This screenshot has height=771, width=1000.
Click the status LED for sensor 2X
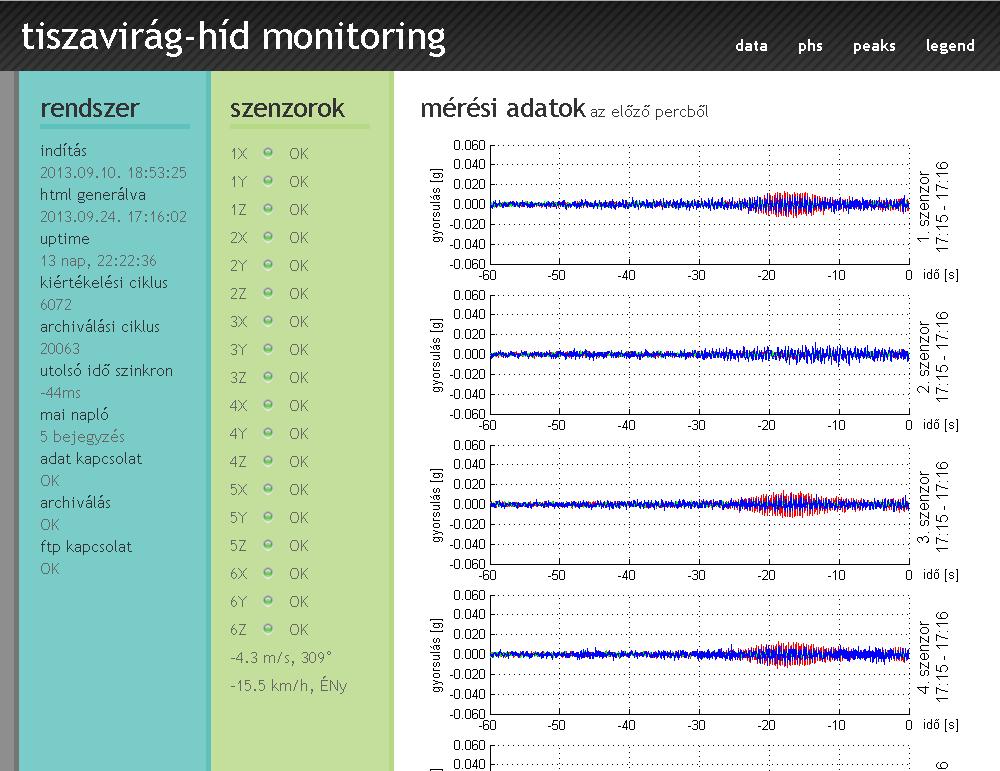coord(268,237)
